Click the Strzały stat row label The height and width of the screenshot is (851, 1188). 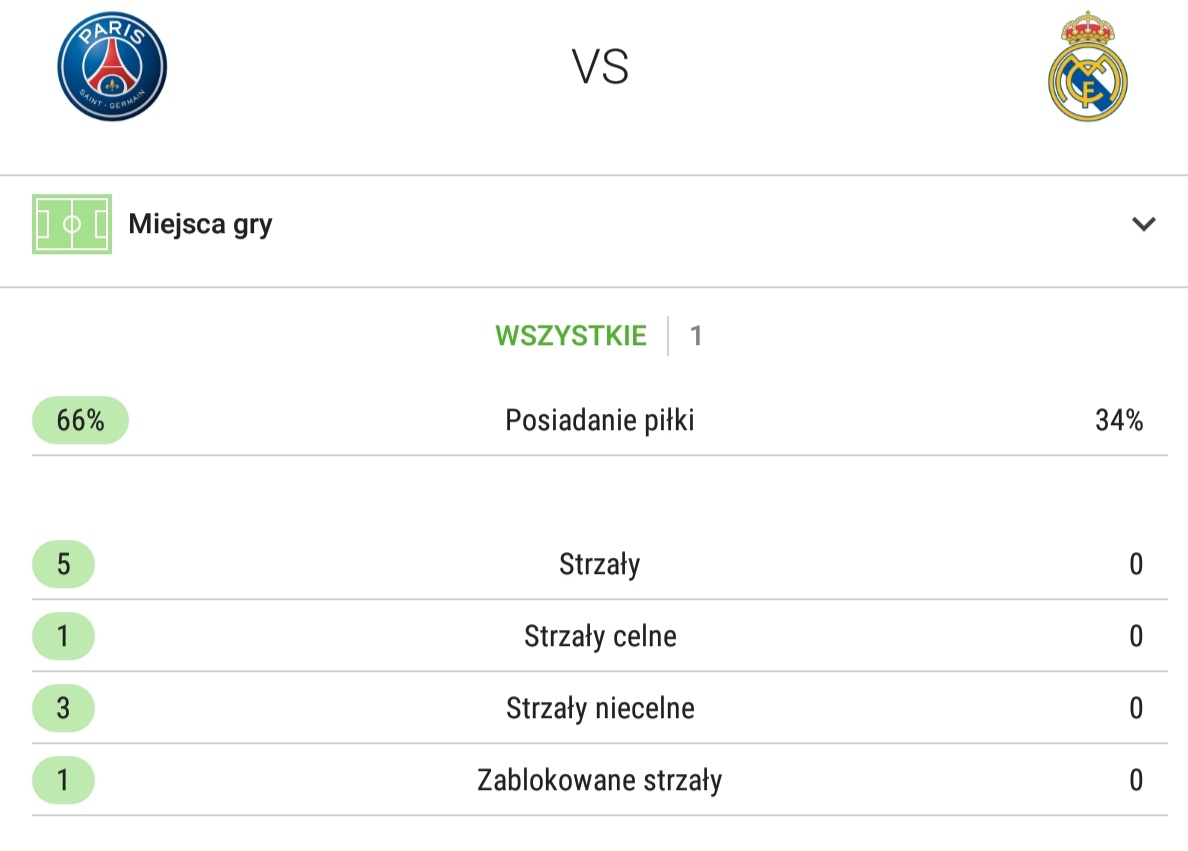(599, 565)
